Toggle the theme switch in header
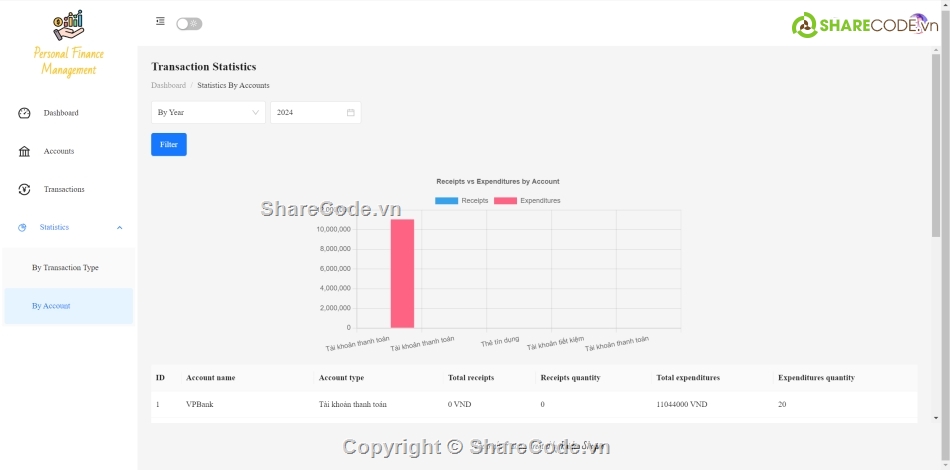950x470 pixels. pos(189,23)
